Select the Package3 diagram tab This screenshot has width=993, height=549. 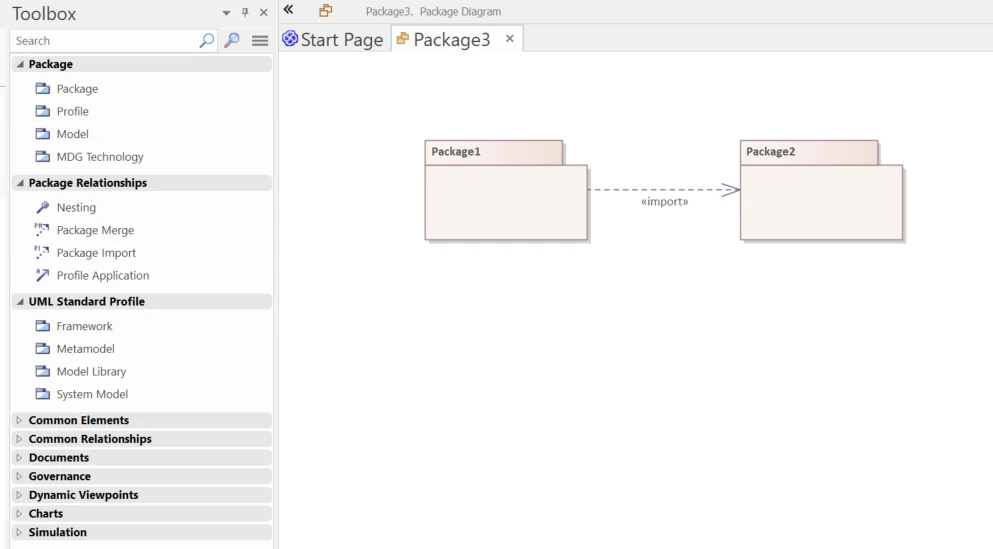443,39
